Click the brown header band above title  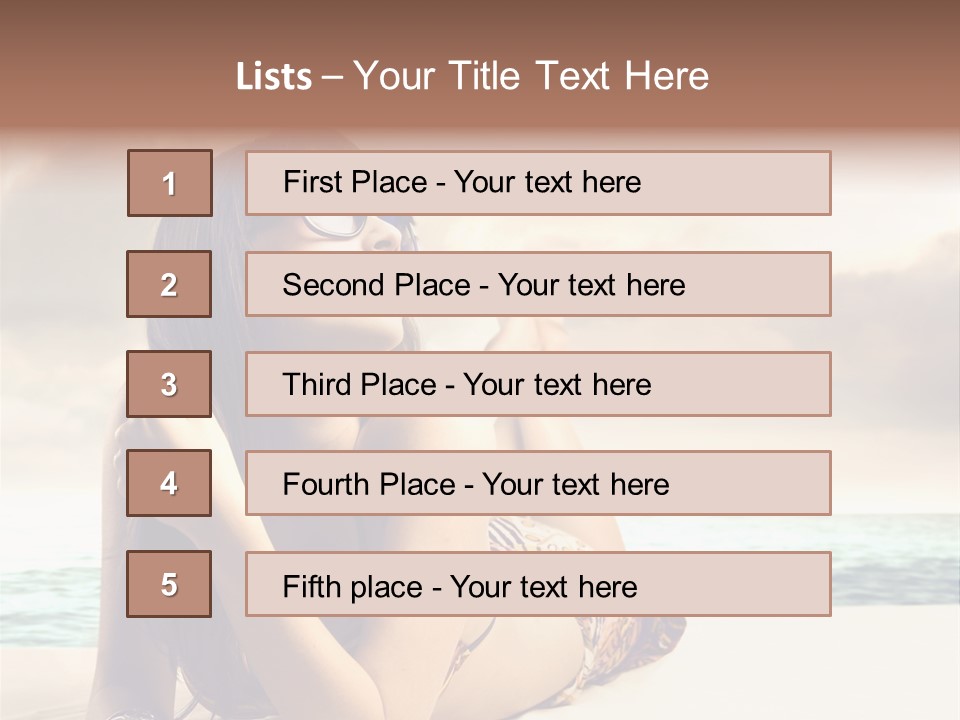480,20
